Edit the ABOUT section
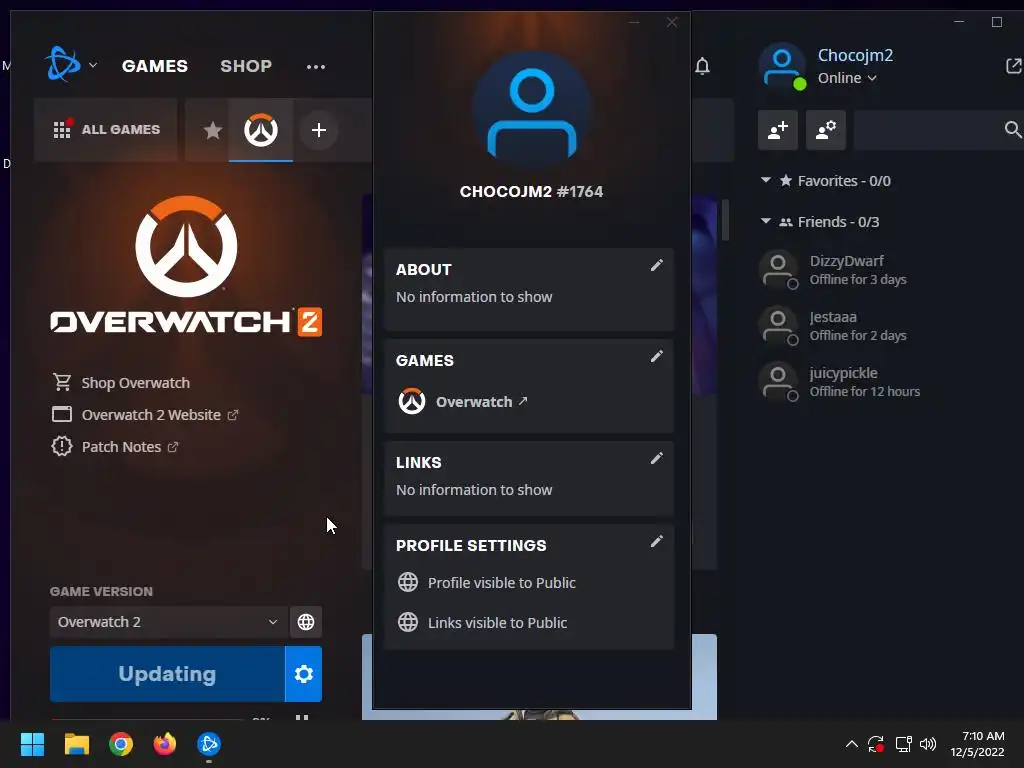Image resolution: width=1024 pixels, height=768 pixels. tap(656, 265)
